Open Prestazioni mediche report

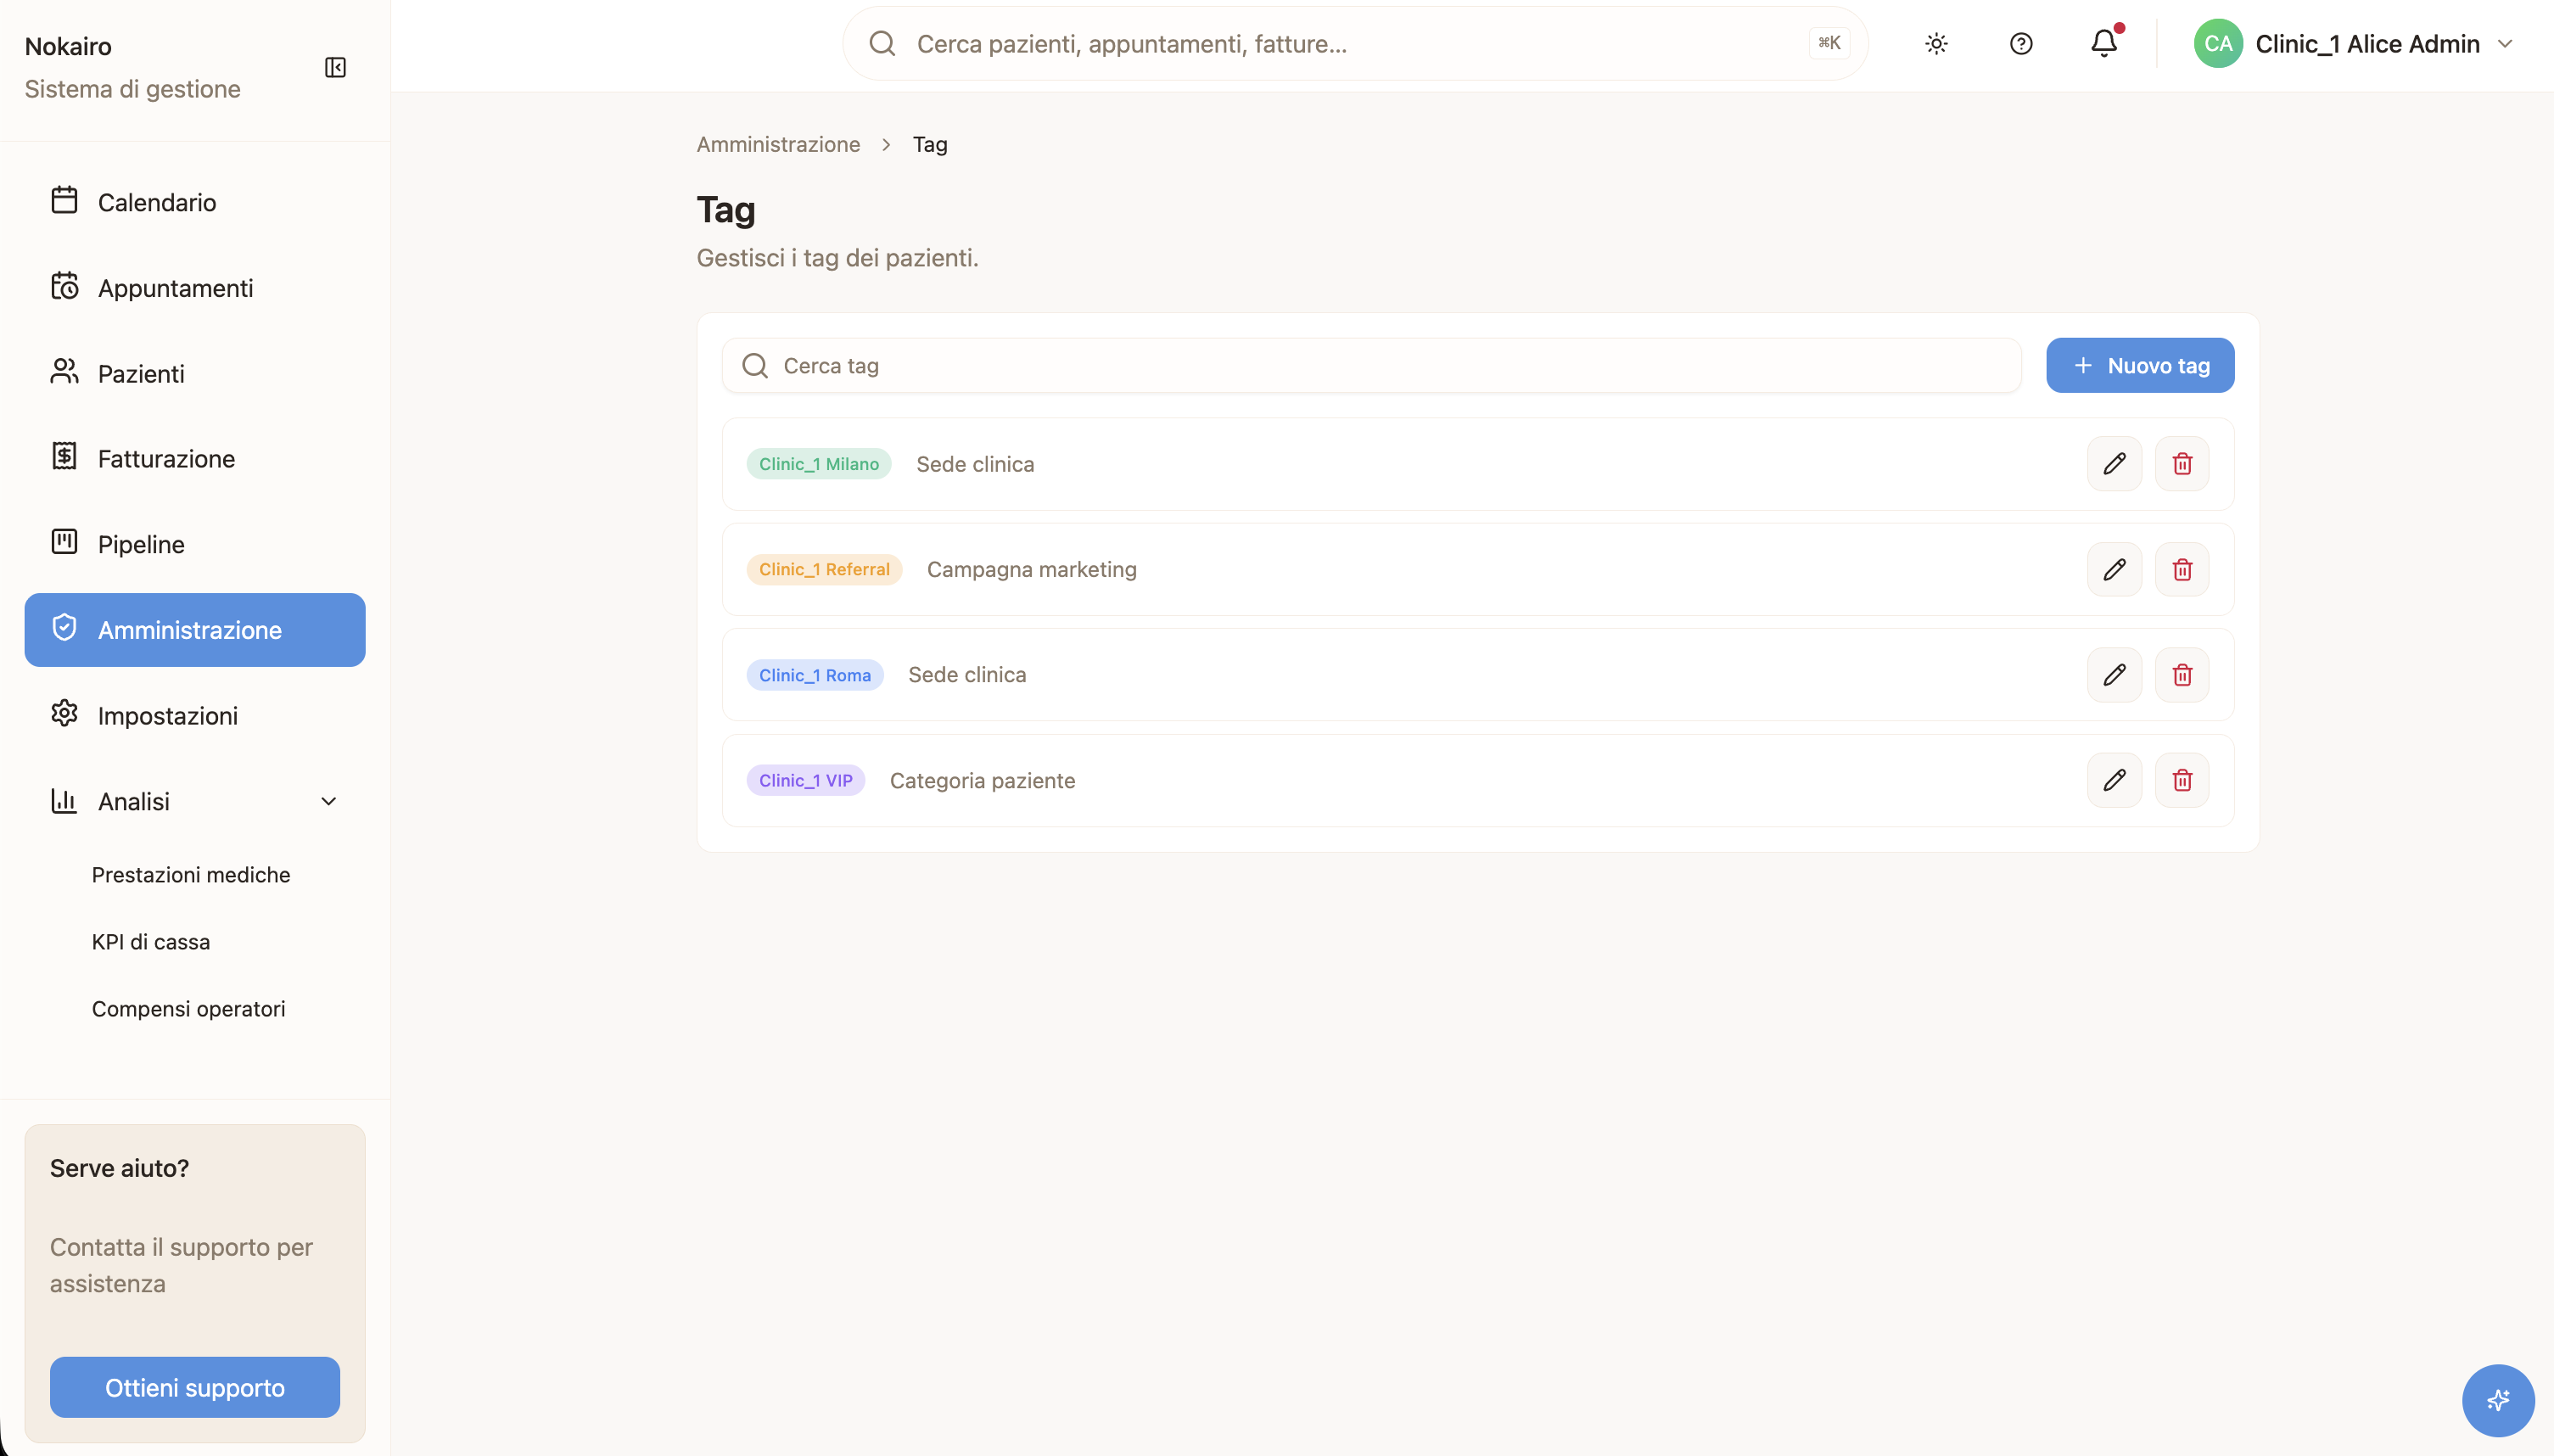(x=191, y=875)
